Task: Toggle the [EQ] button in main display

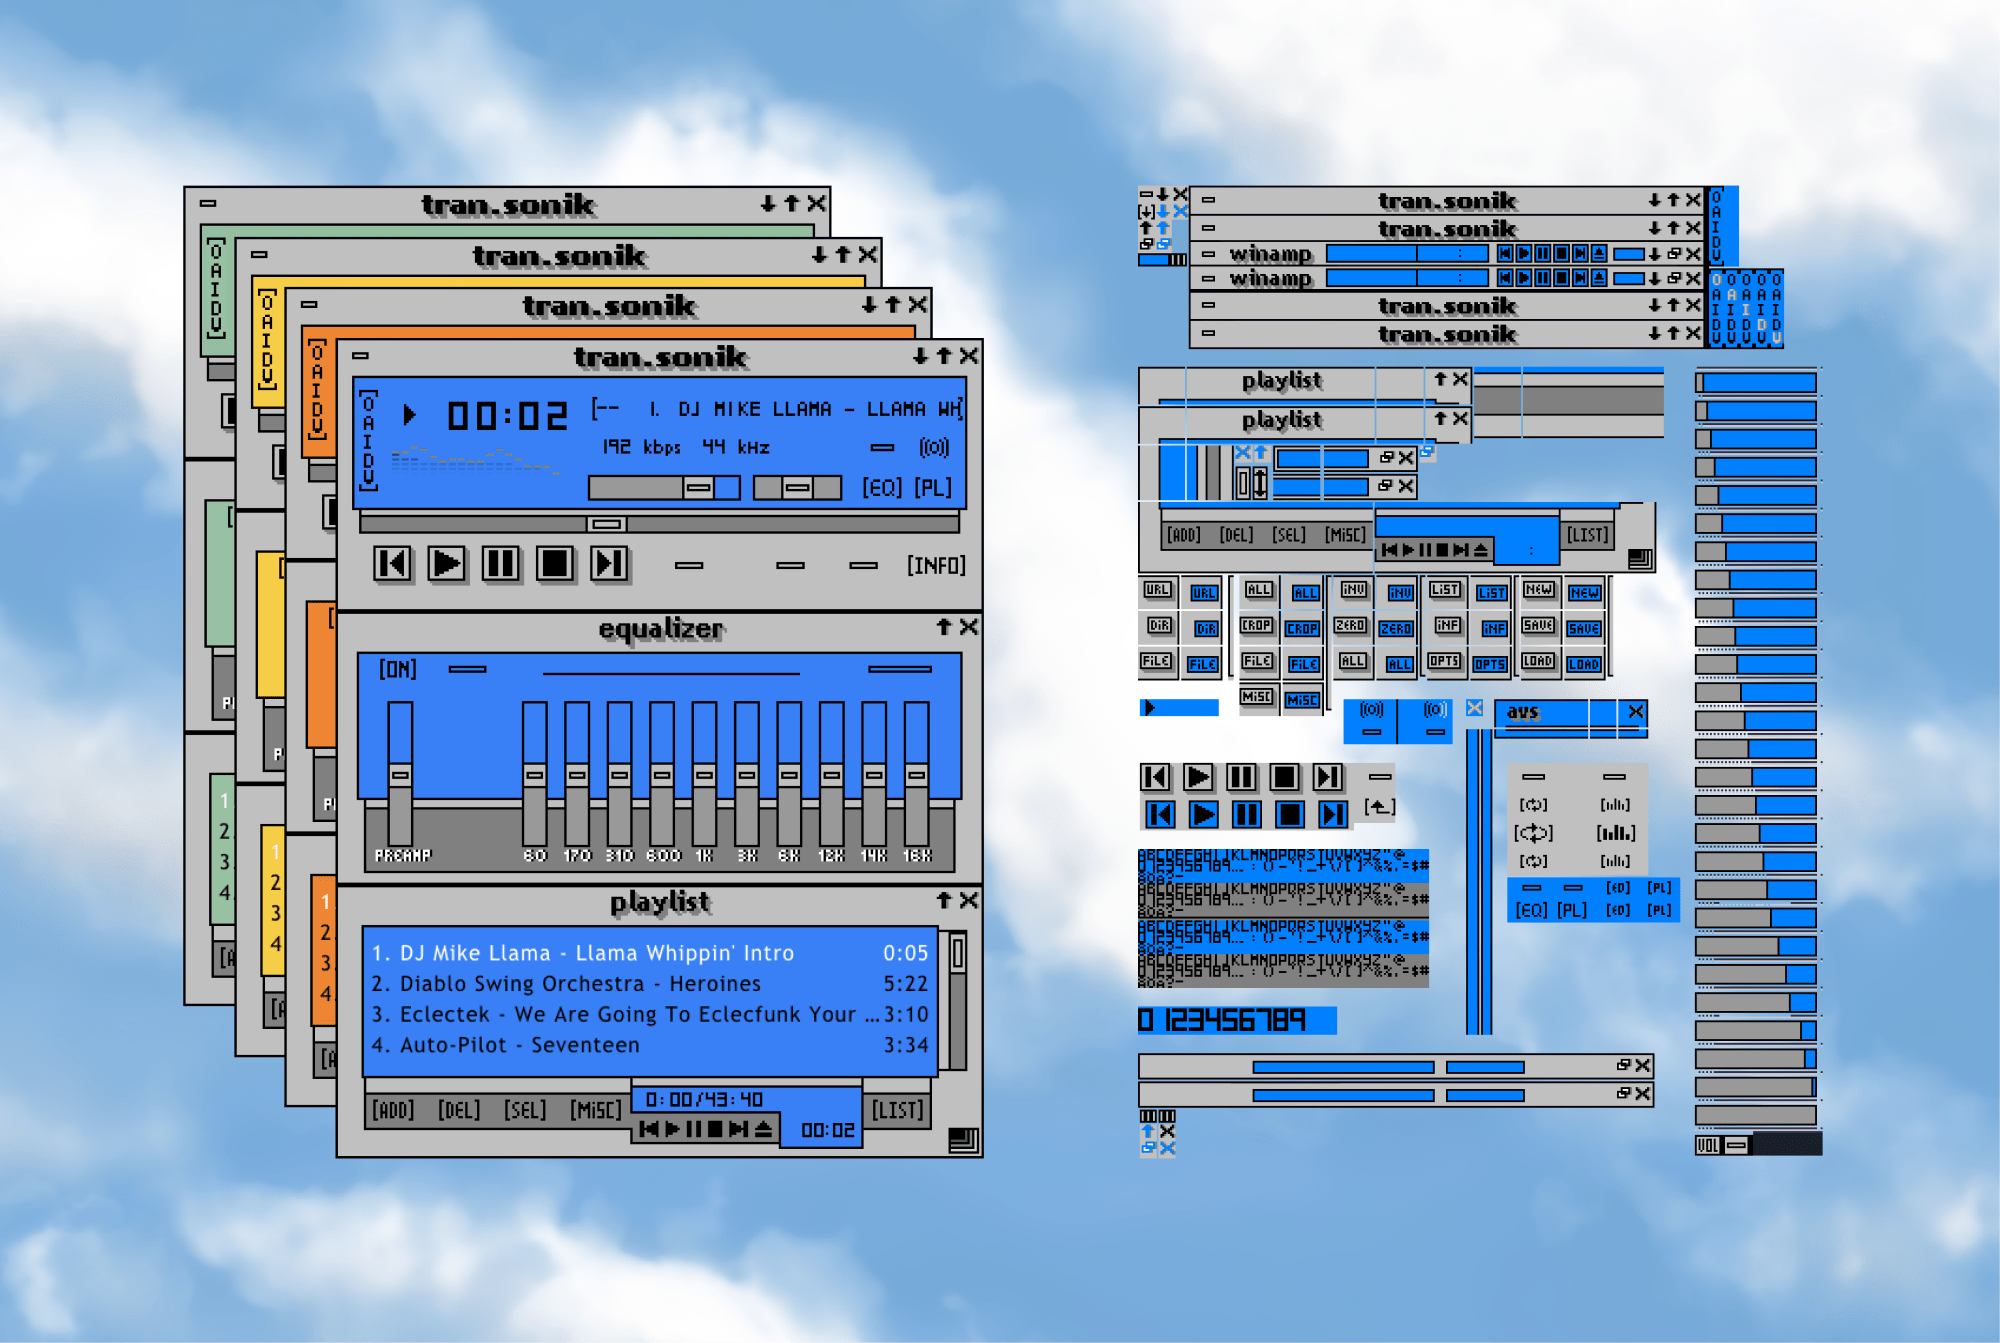Action: tap(882, 487)
